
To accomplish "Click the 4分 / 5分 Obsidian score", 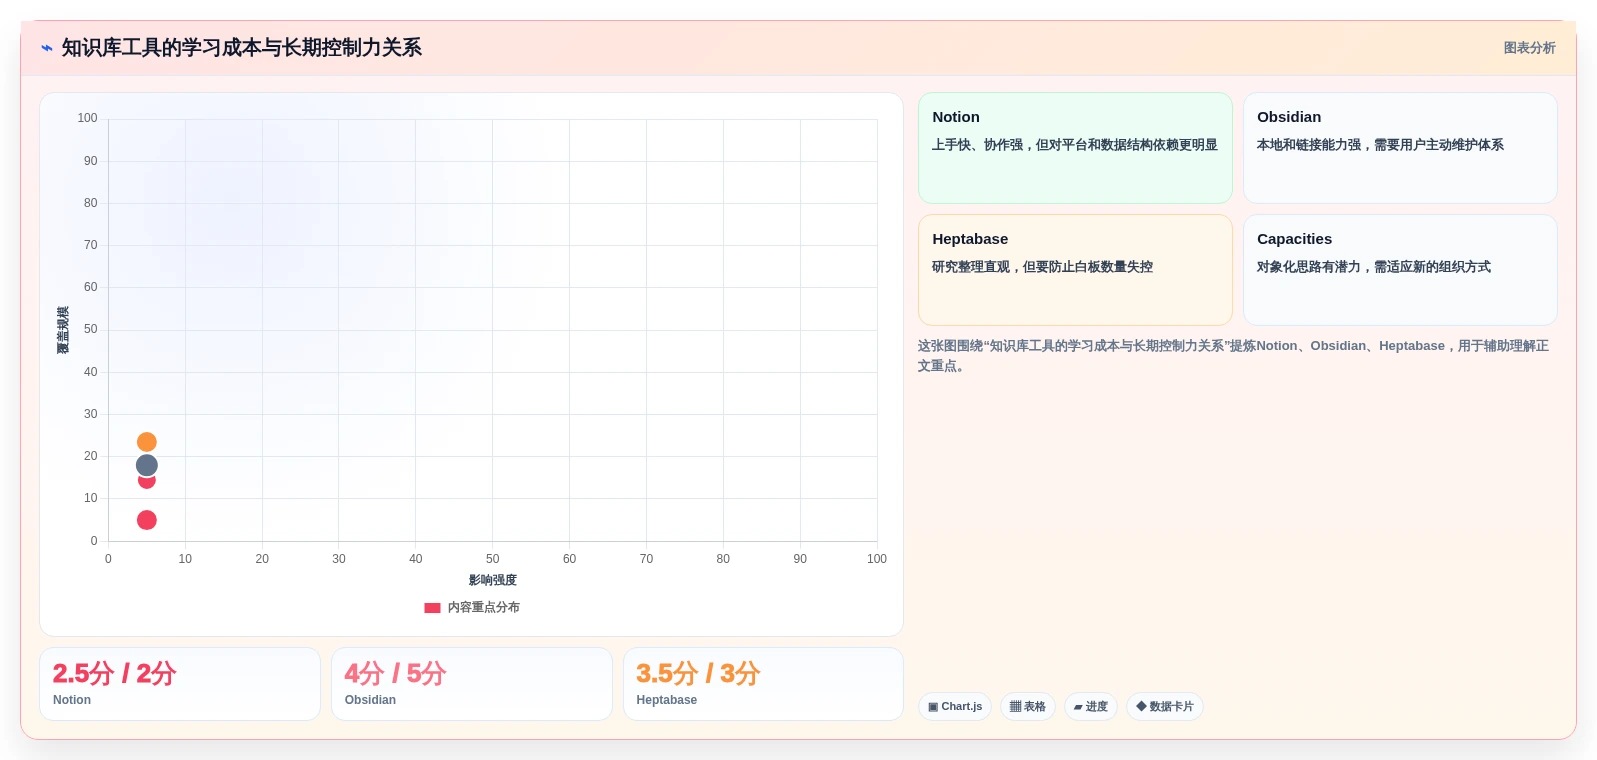I will (x=395, y=673).
